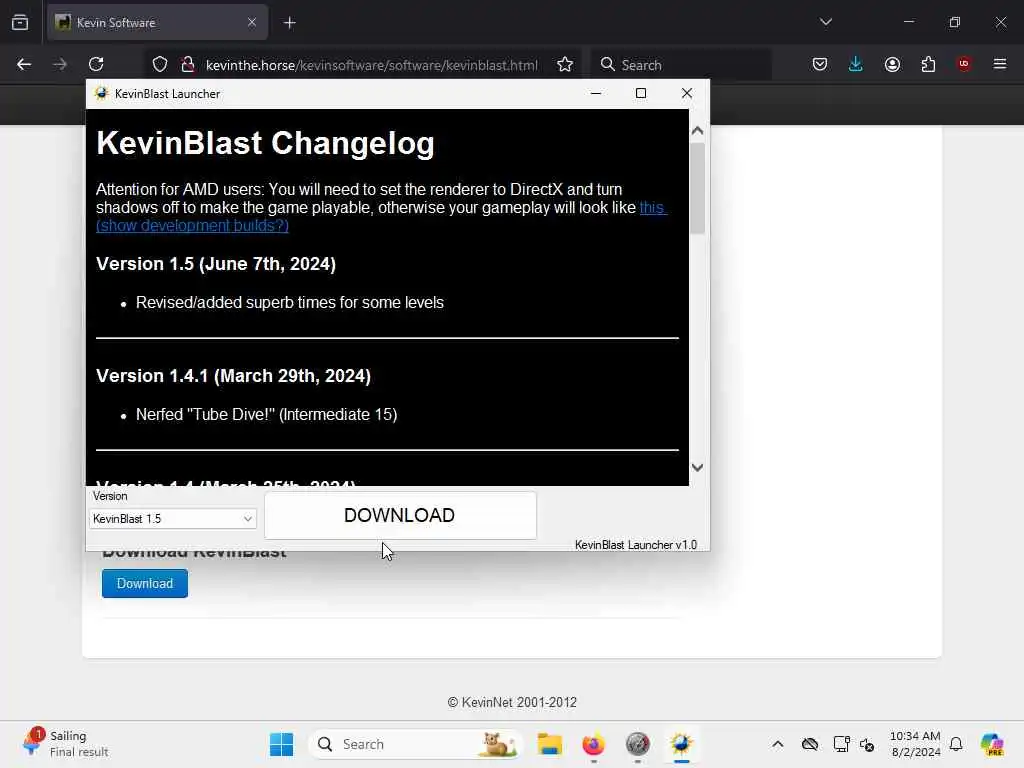The width and height of the screenshot is (1024, 768).
Task: Click the 'Version 1.4.1 (March 29th, 2024)' heading
Action: tap(233, 376)
